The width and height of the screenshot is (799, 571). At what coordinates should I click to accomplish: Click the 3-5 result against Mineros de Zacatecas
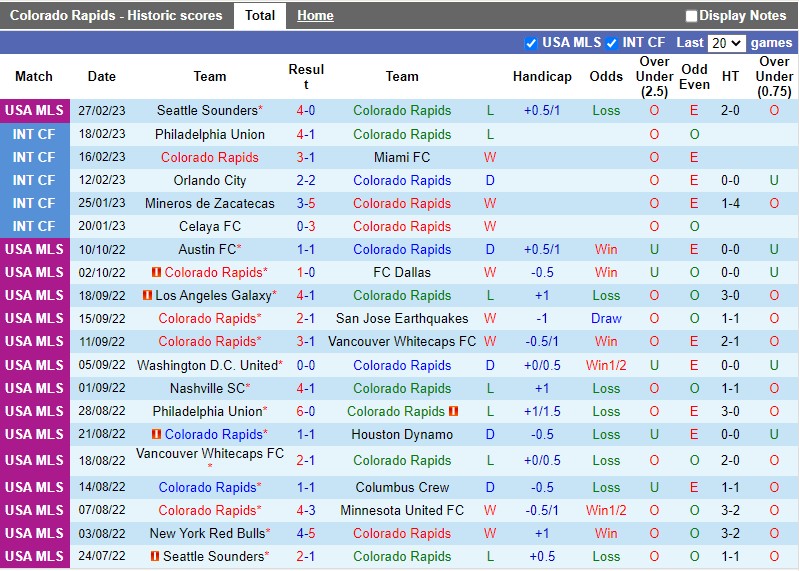pos(306,203)
